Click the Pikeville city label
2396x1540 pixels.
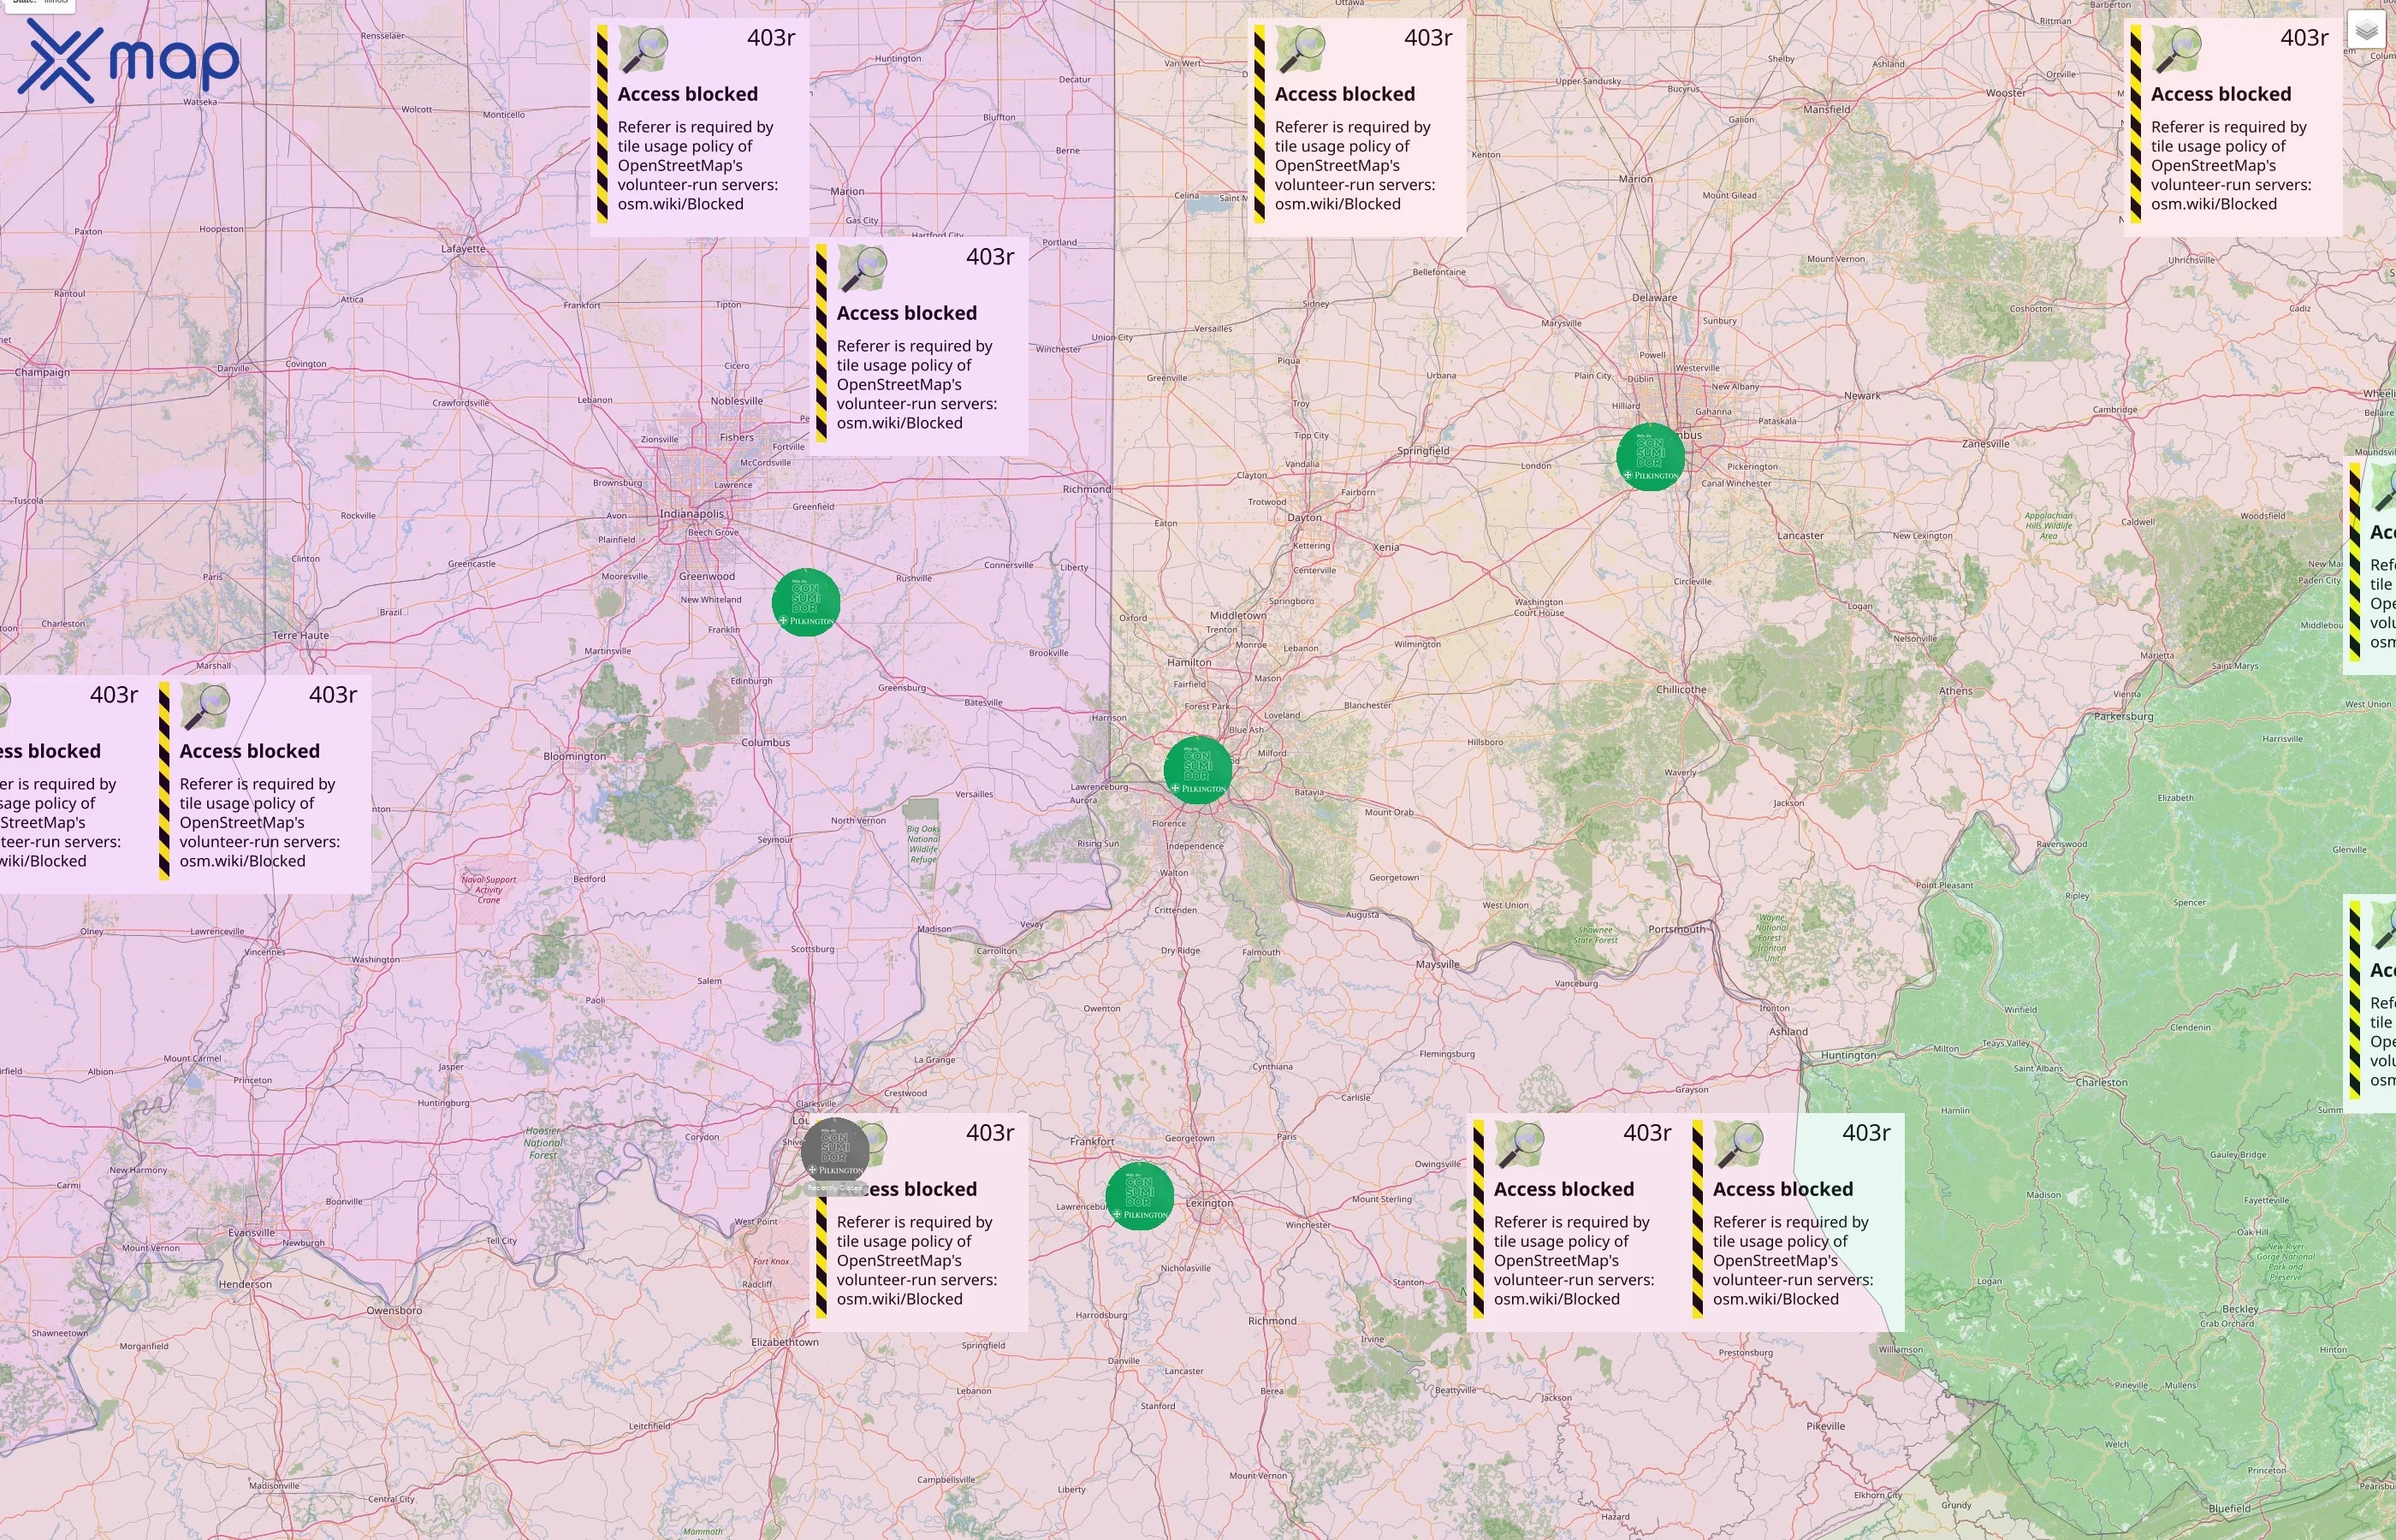pyautogui.click(x=1825, y=1426)
